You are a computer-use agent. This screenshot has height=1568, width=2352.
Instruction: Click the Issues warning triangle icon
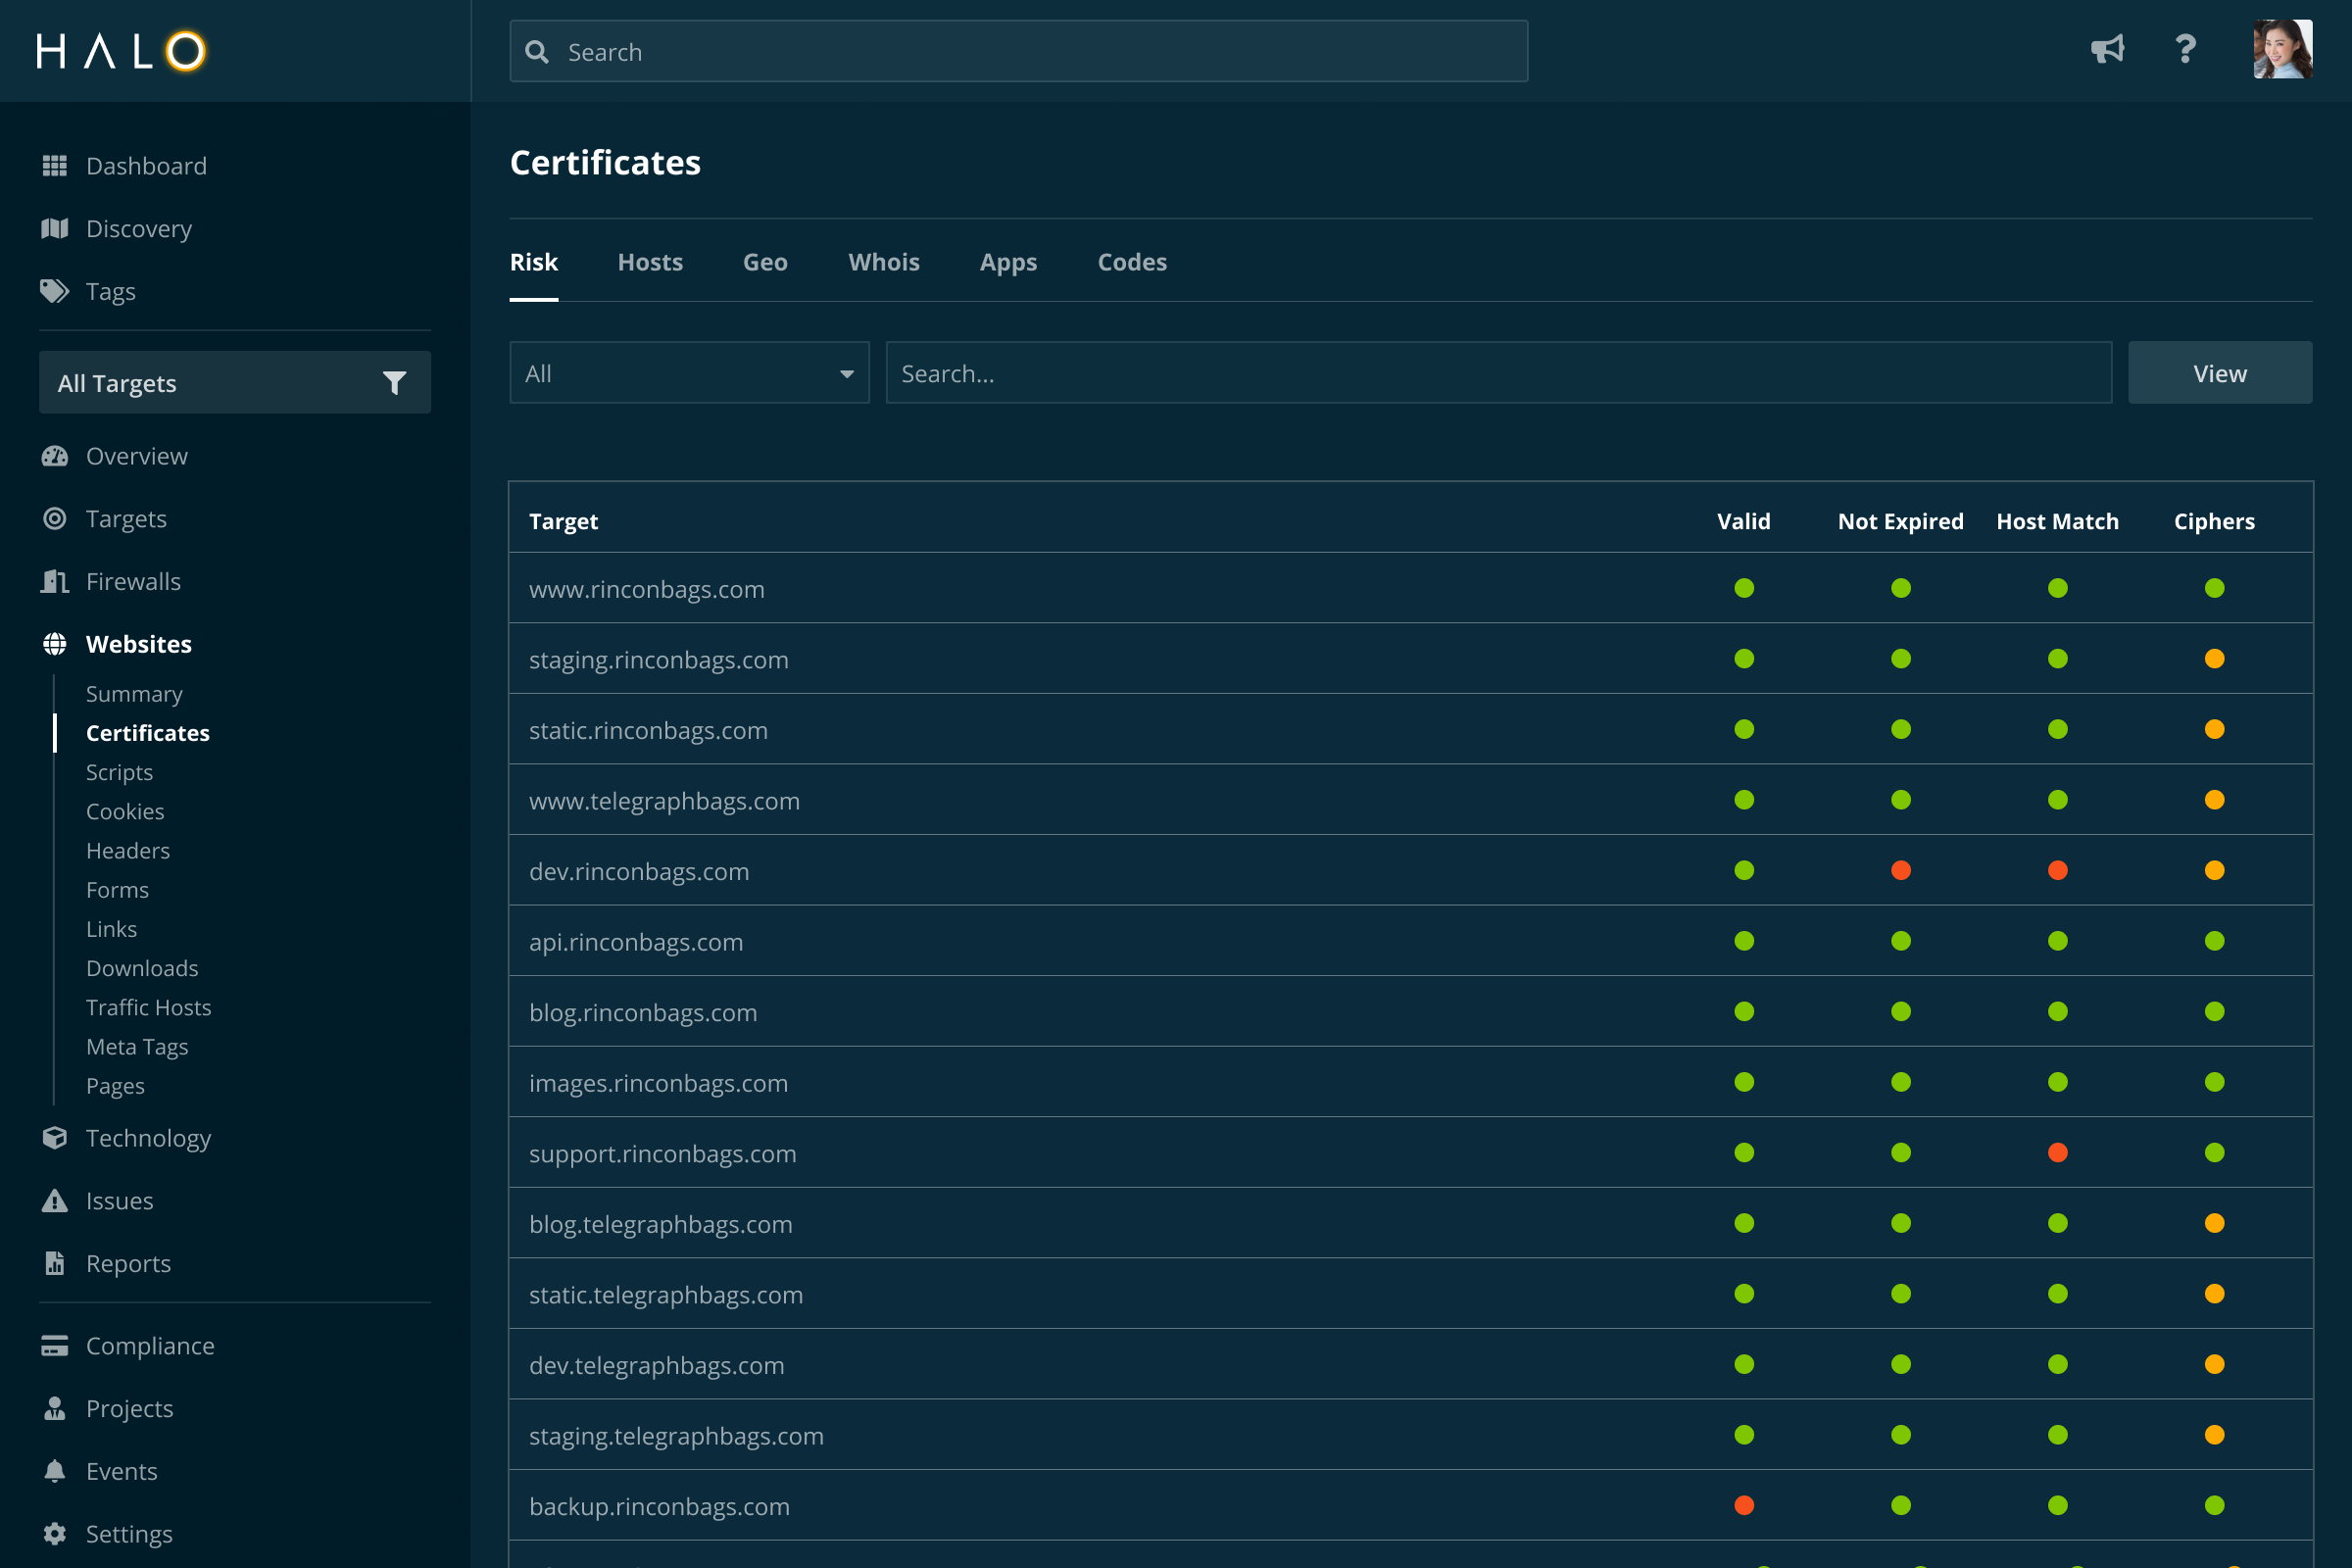(x=55, y=1201)
